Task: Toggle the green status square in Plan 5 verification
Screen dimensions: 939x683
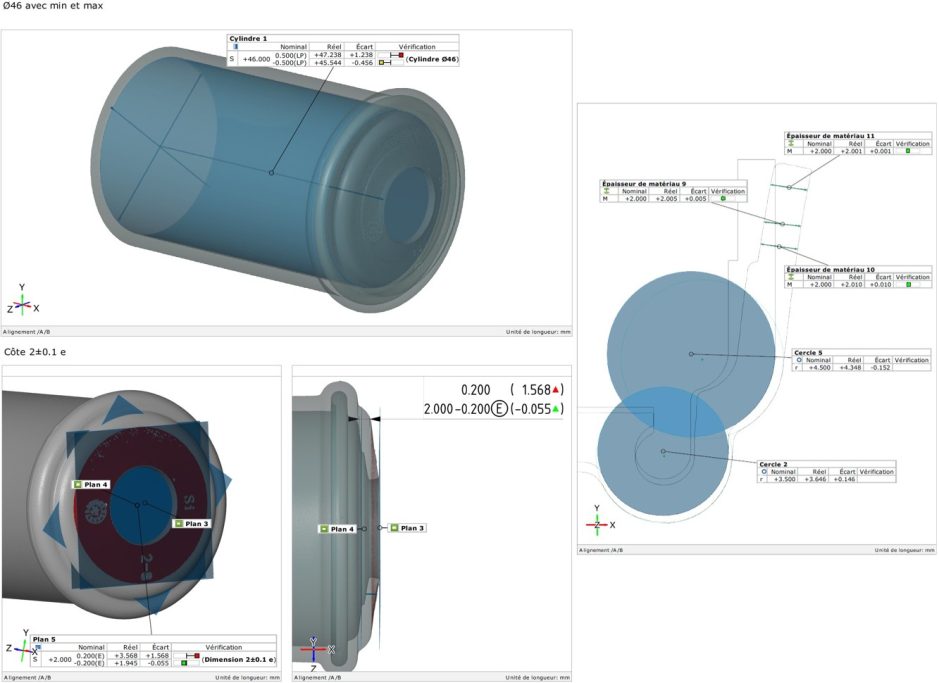Action: point(183,664)
